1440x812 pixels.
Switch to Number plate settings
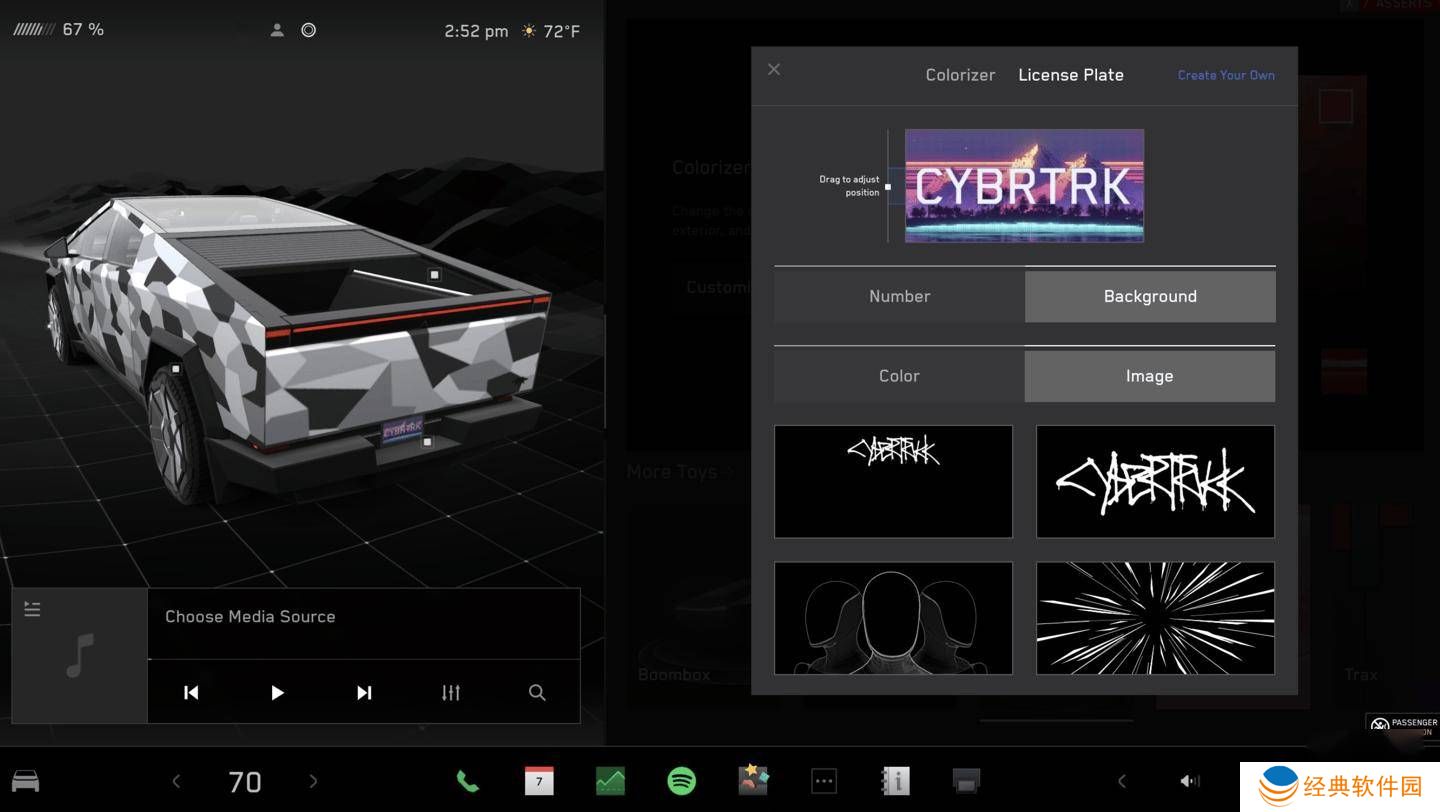click(x=899, y=296)
